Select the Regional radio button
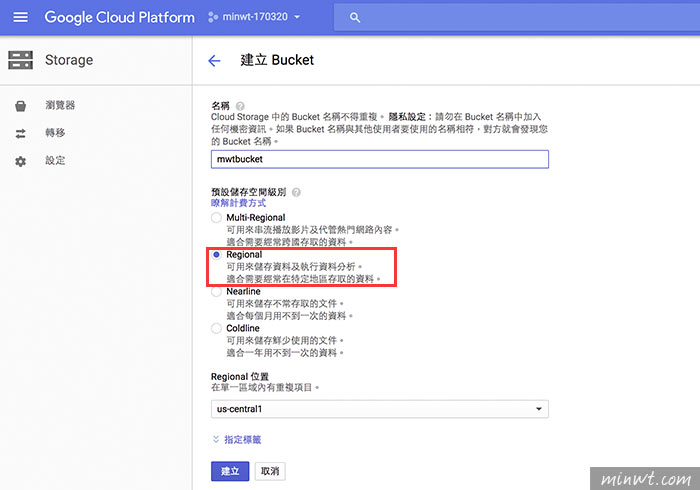This screenshot has height=490, width=700. point(217,255)
